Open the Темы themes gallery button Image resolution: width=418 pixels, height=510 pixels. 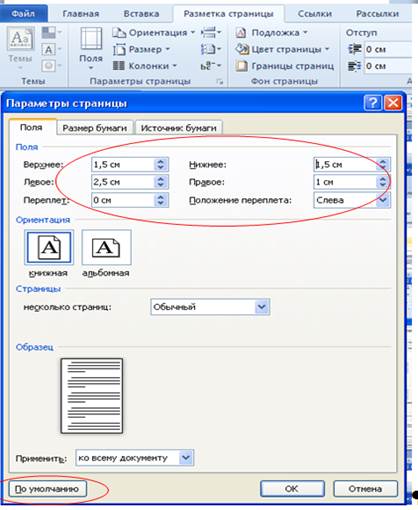[20, 48]
